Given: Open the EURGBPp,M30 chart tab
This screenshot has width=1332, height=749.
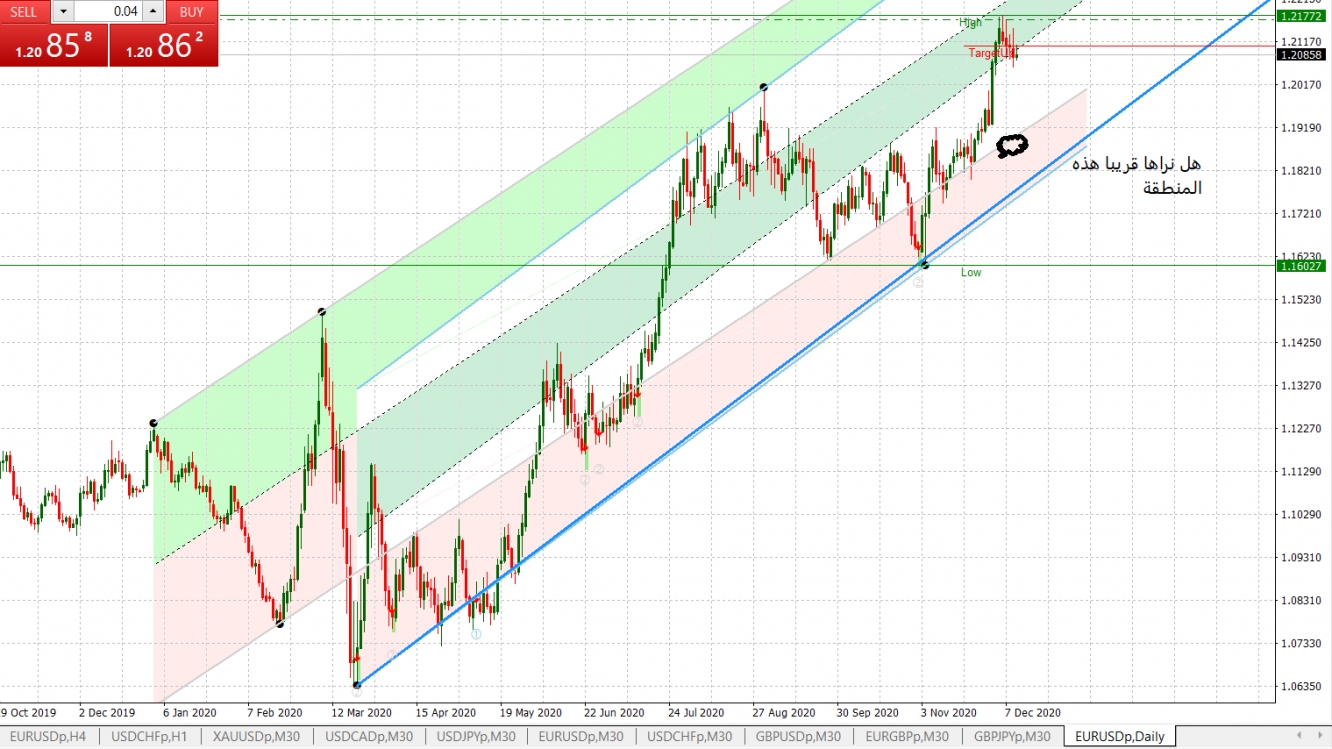Looking at the screenshot, I should pos(908,737).
